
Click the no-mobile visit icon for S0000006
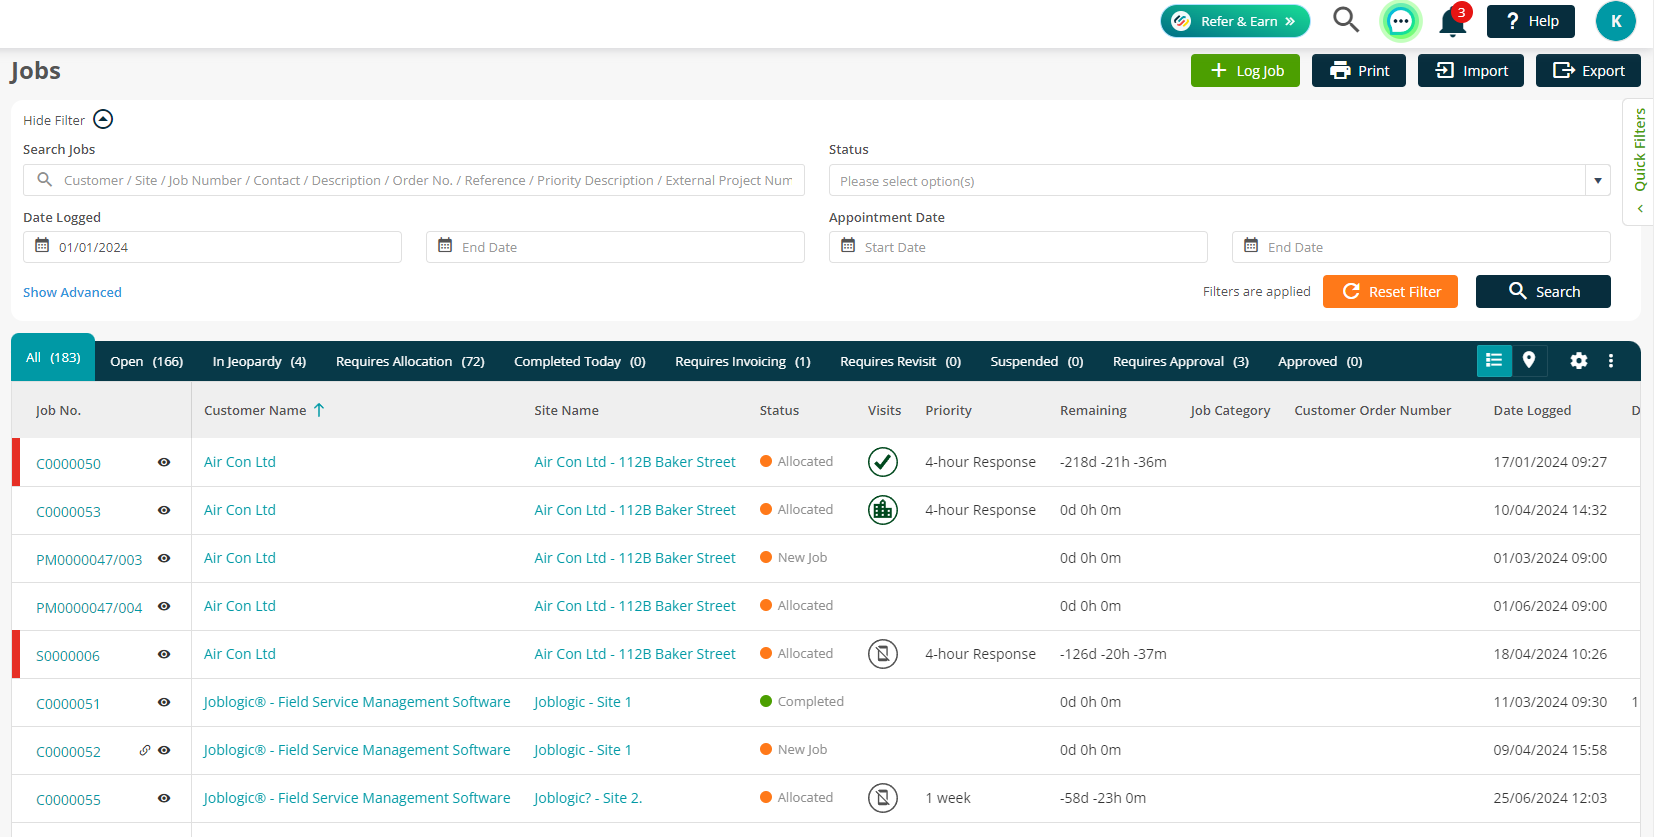pyautogui.click(x=883, y=654)
